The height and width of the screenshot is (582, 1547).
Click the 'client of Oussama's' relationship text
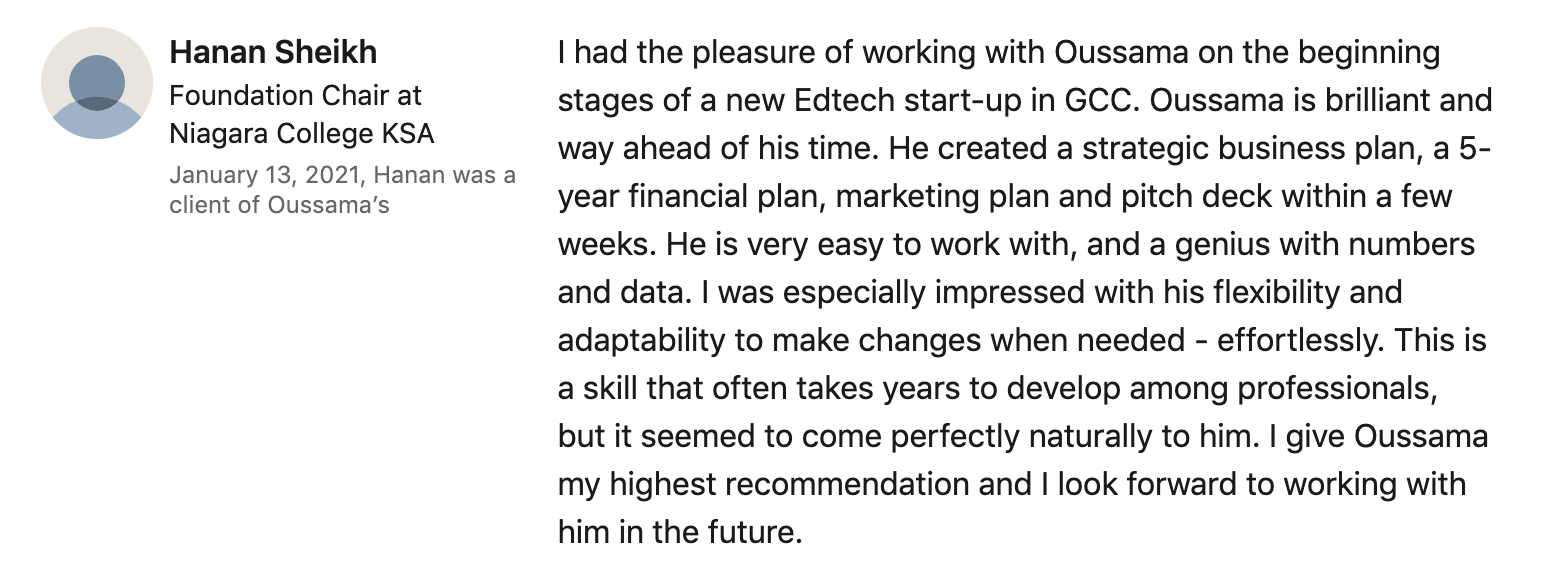pyautogui.click(x=279, y=205)
